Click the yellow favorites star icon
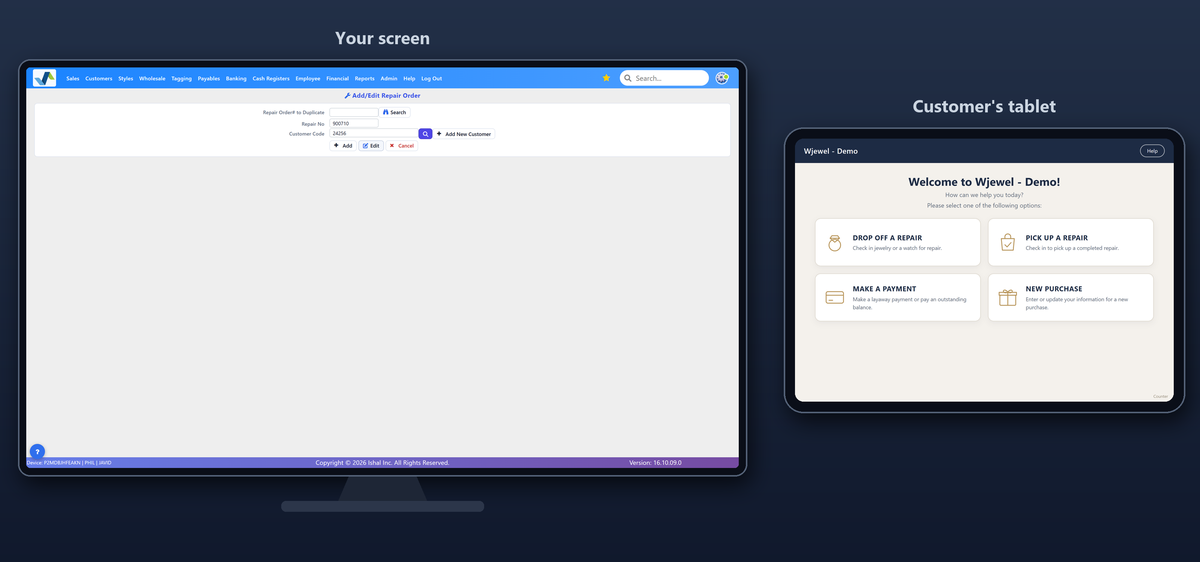1200x562 pixels. pos(606,78)
